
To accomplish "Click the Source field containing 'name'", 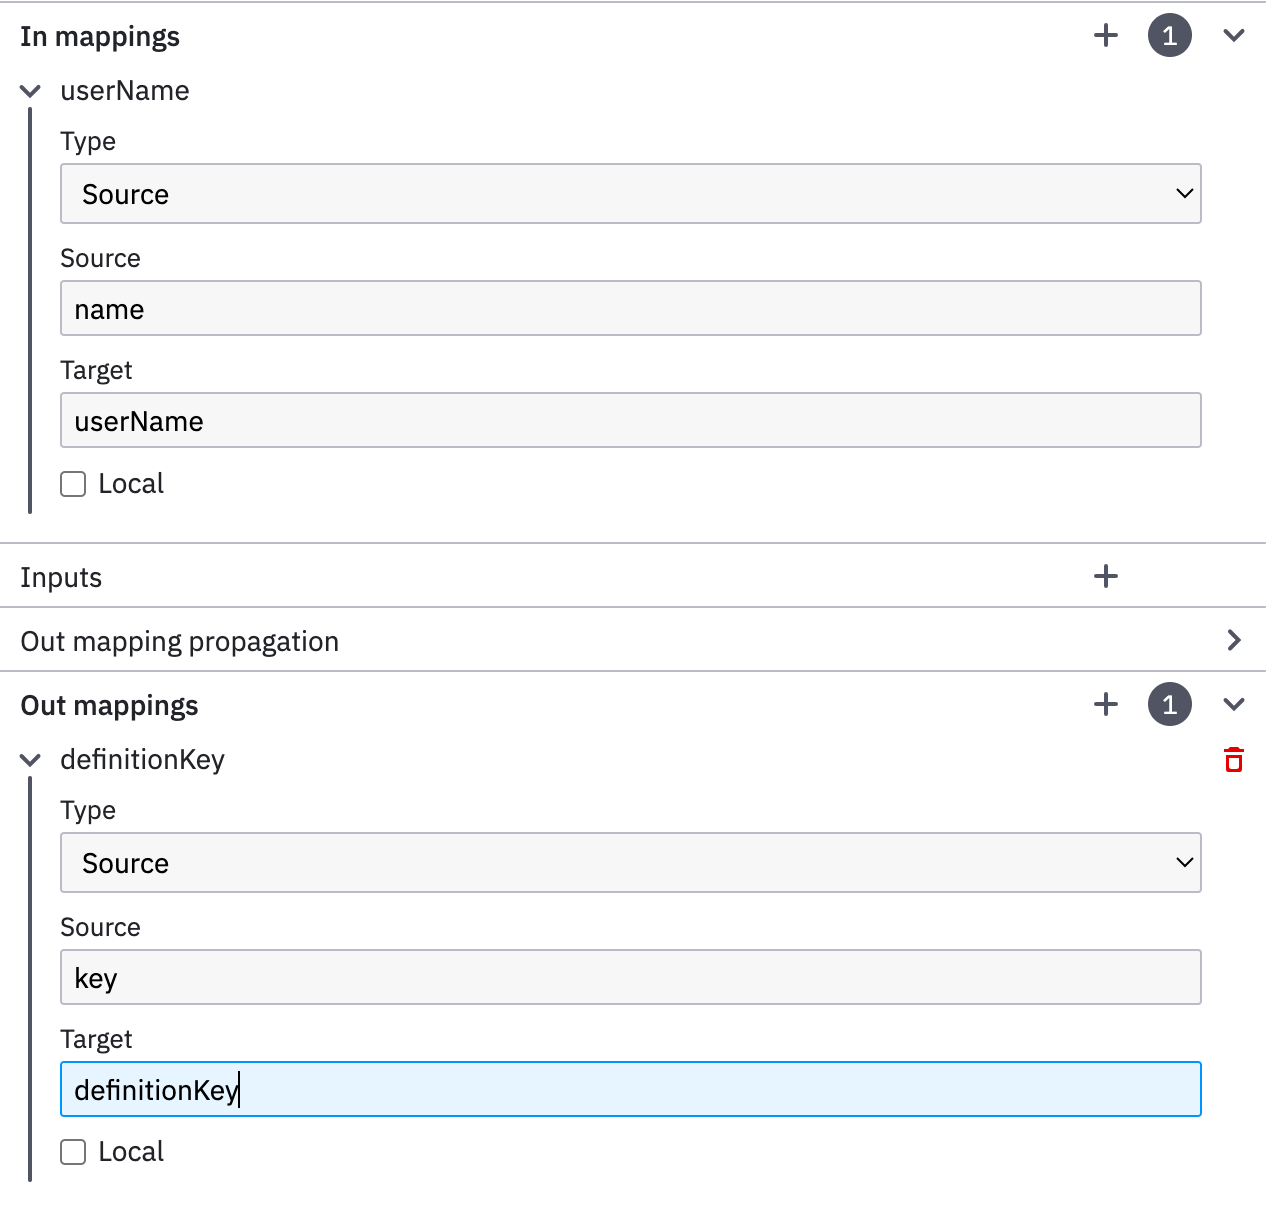I will click(630, 309).
